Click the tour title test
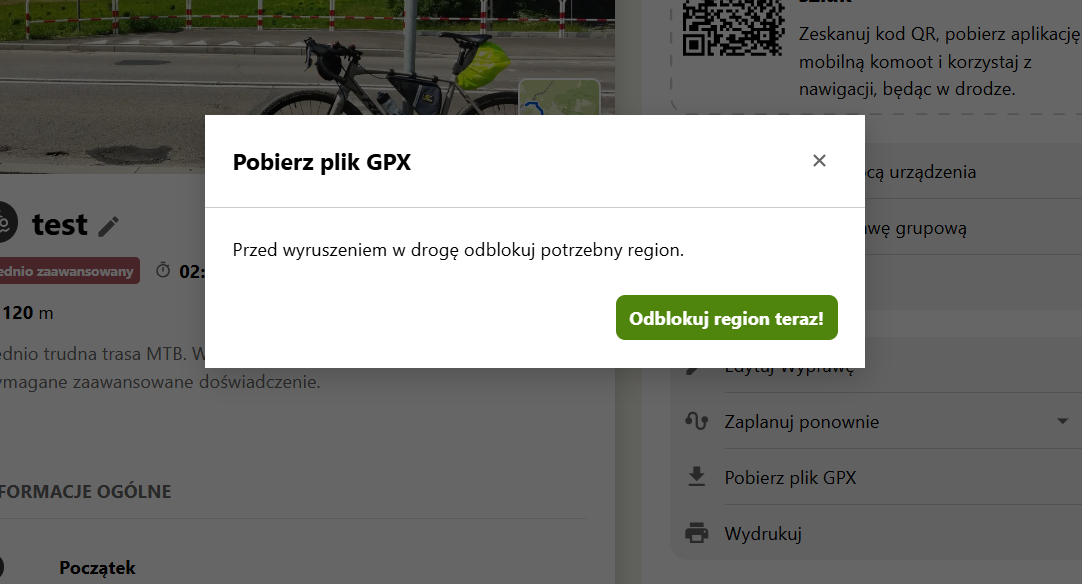Viewport: 1082px width, 584px height. tap(60, 224)
